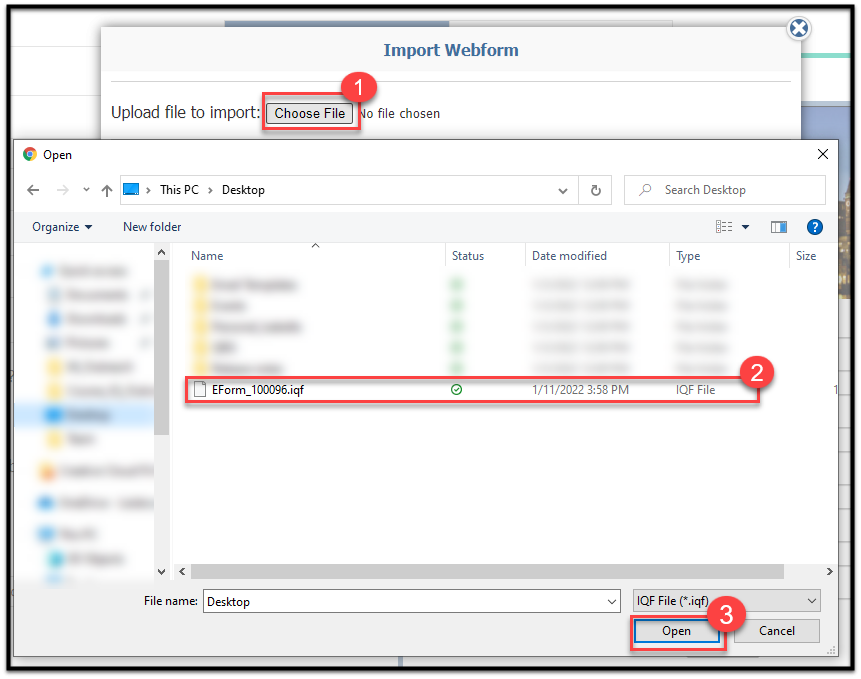
Task: Click the horizontal scrollbar left arrow
Action: 182,572
